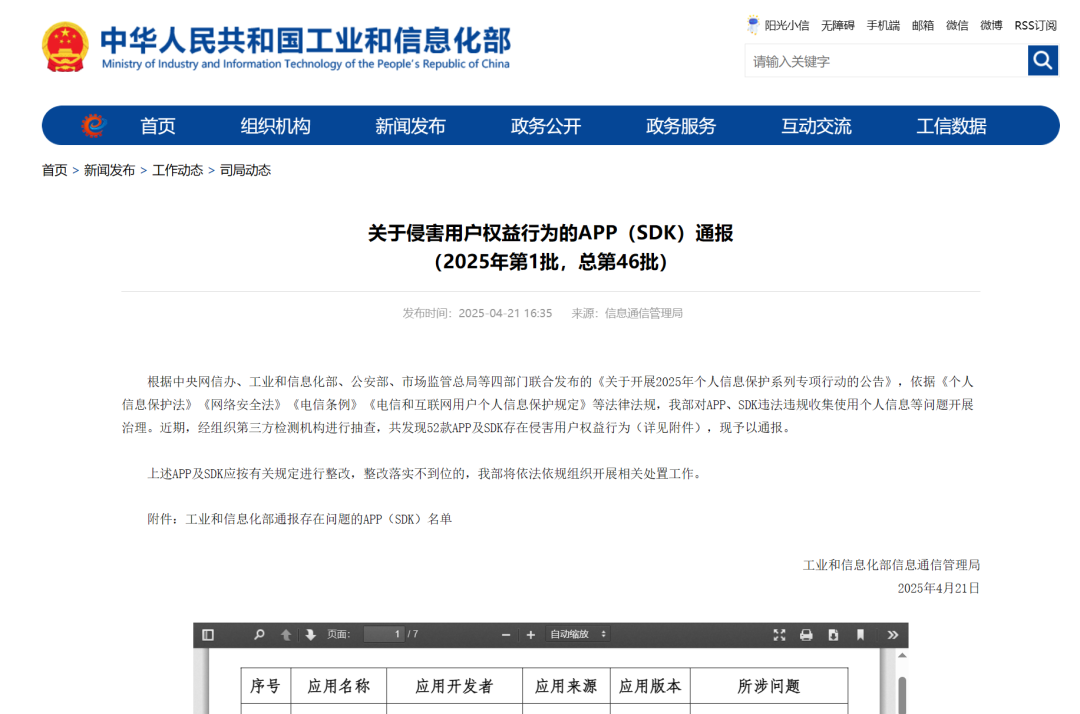Click the 阳光小信 mascot icon

[x=753, y=25]
